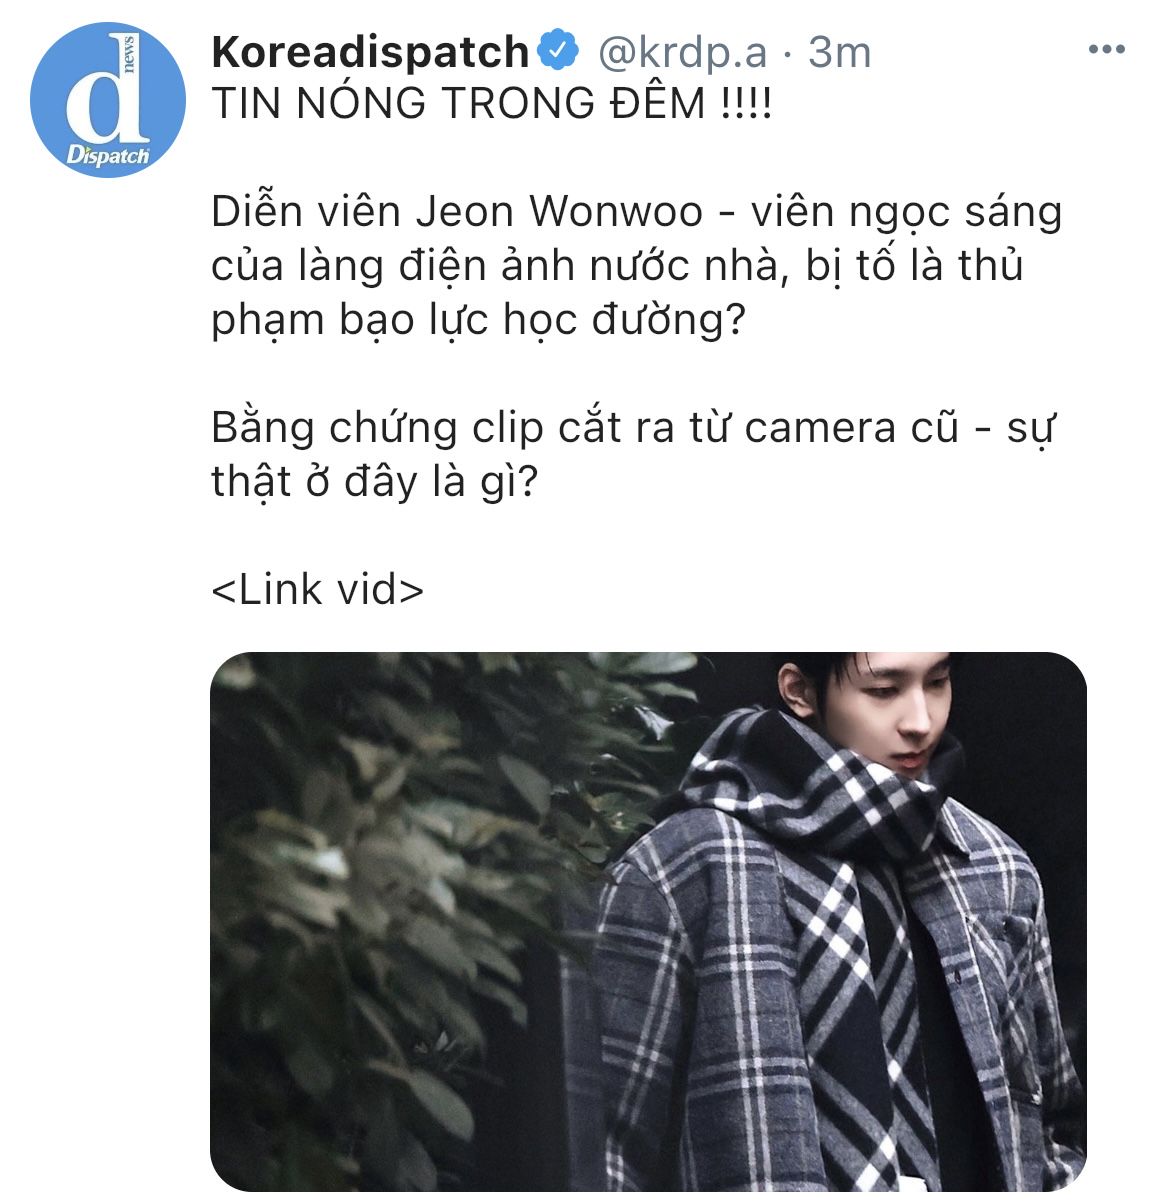The width and height of the screenshot is (1170, 1201).
Task: Click the Dispatch wordmark in the avatar
Action: (107, 154)
